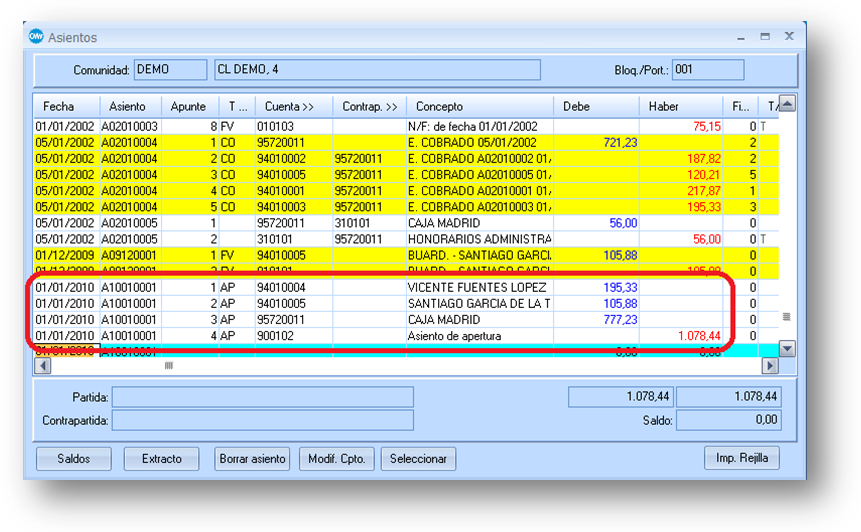
Task: Click into the Partida field
Action: pos(262,397)
